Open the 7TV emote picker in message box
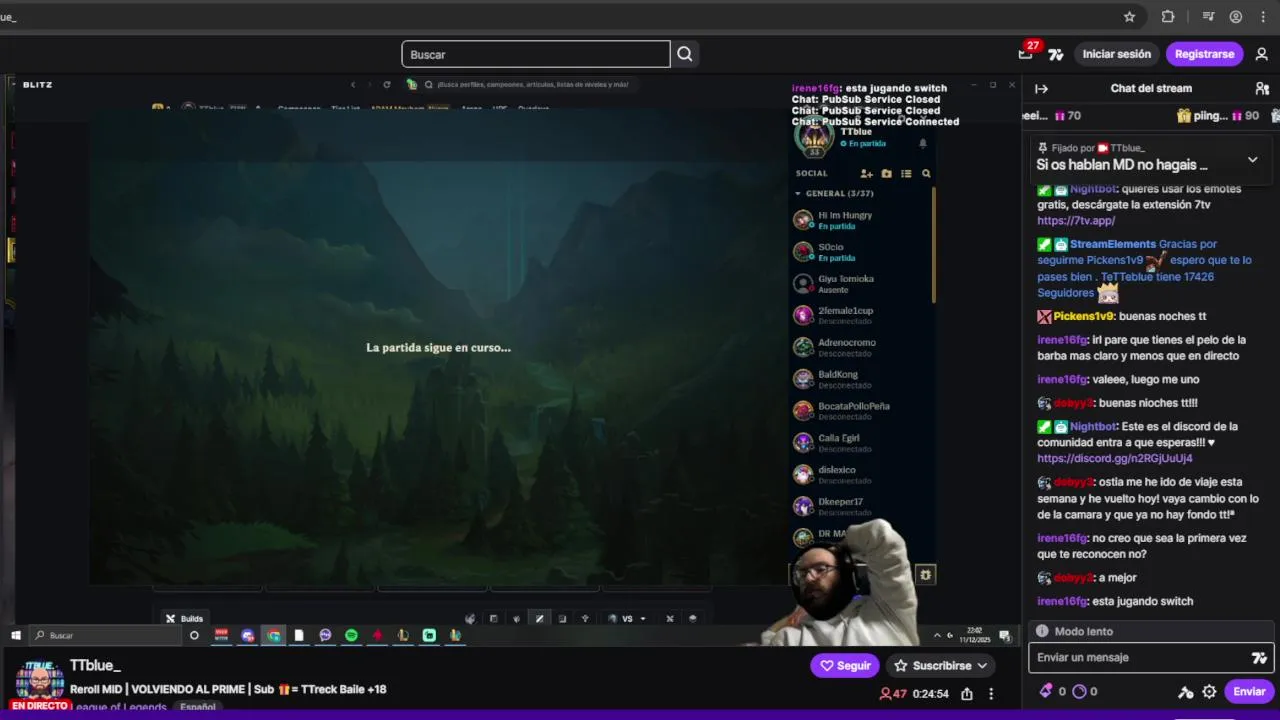Screen dimensions: 1280x720 [x=1259, y=658]
